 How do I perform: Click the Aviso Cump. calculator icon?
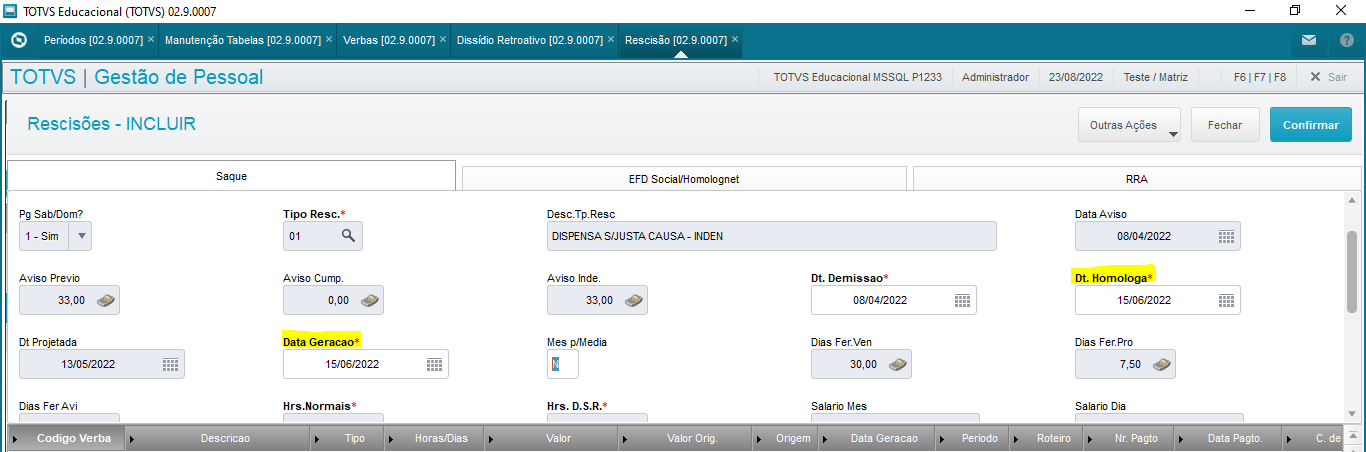click(x=369, y=300)
